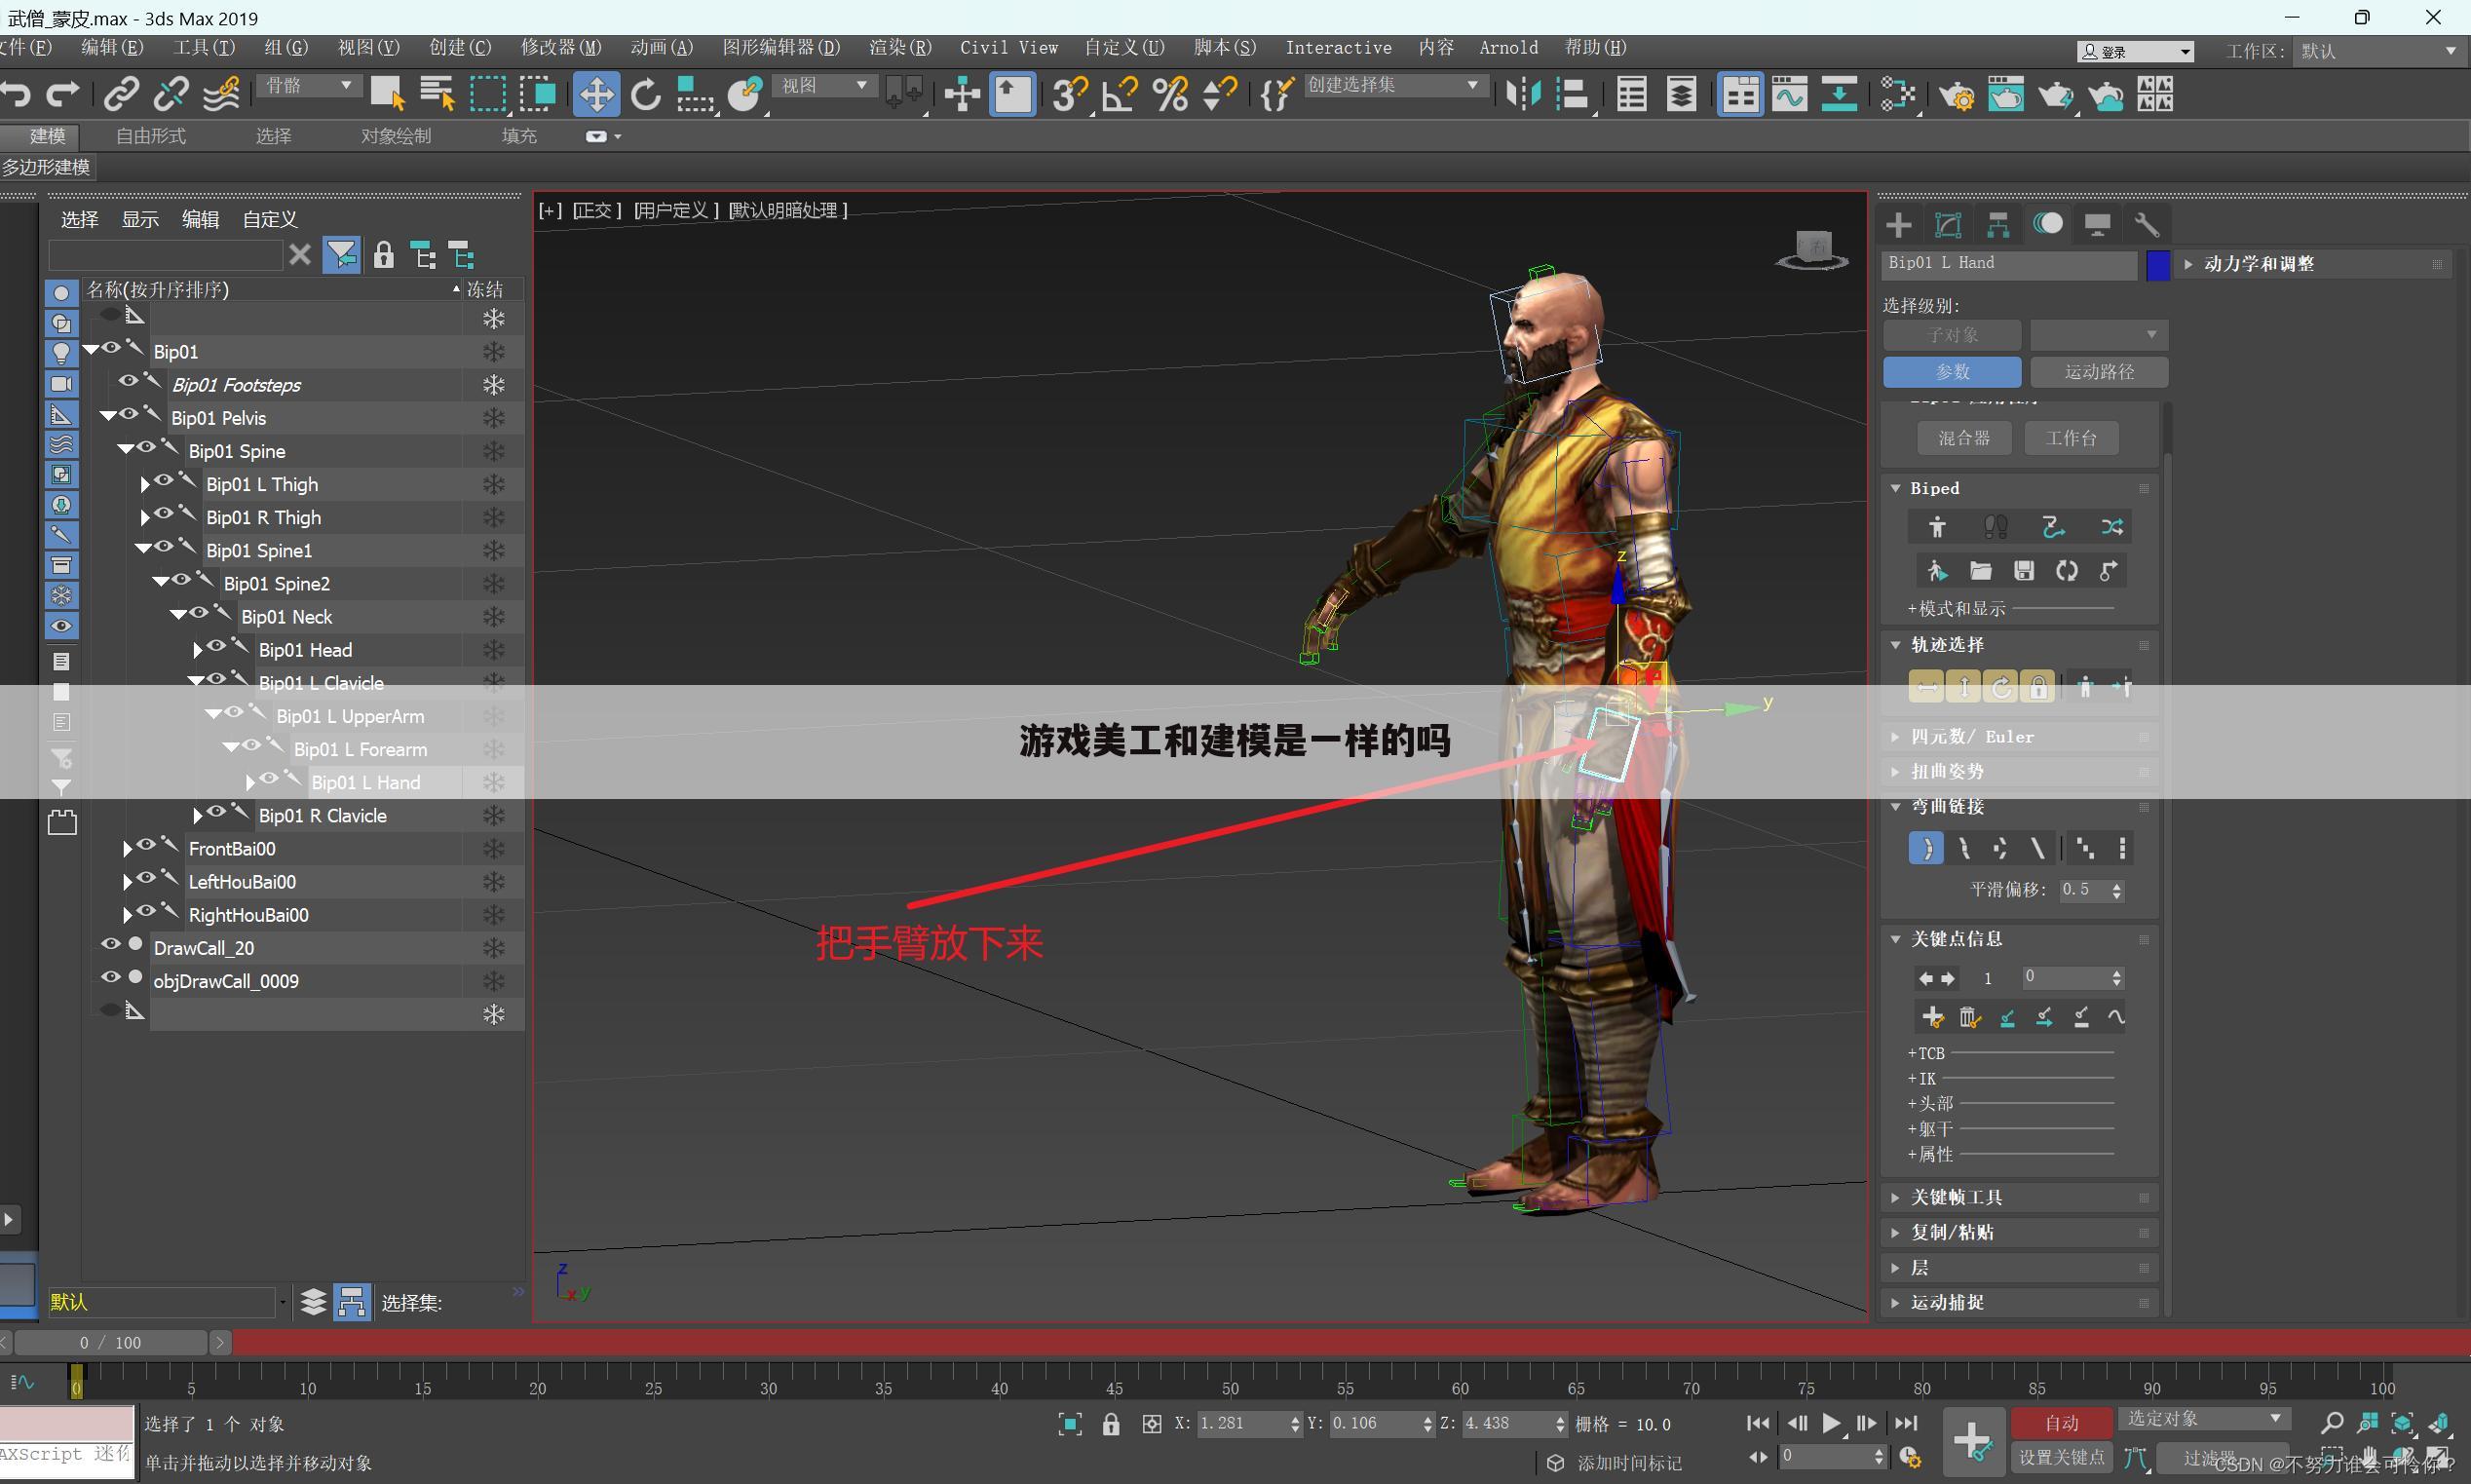
Task: Click Biped Load File folder icon
Action: pos(1980,571)
